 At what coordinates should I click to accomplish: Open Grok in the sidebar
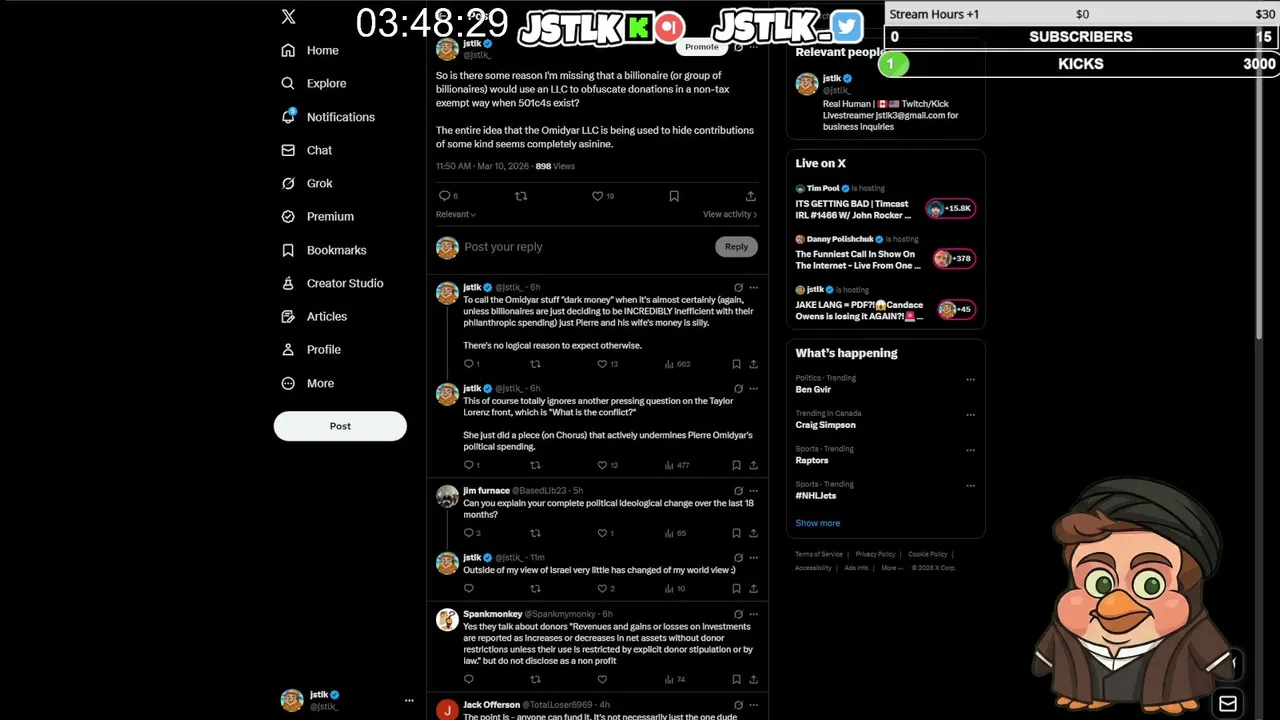(x=306, y=183)
